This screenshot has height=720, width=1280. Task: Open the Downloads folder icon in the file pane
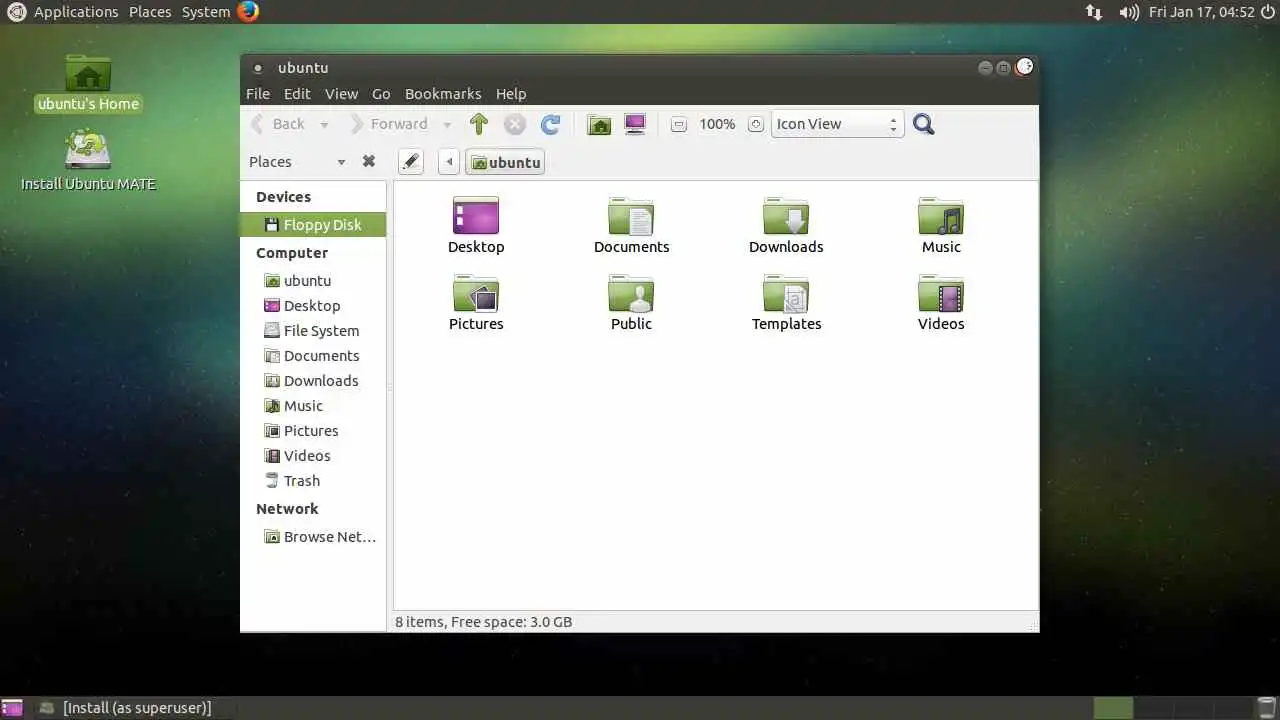pos(786,216)
